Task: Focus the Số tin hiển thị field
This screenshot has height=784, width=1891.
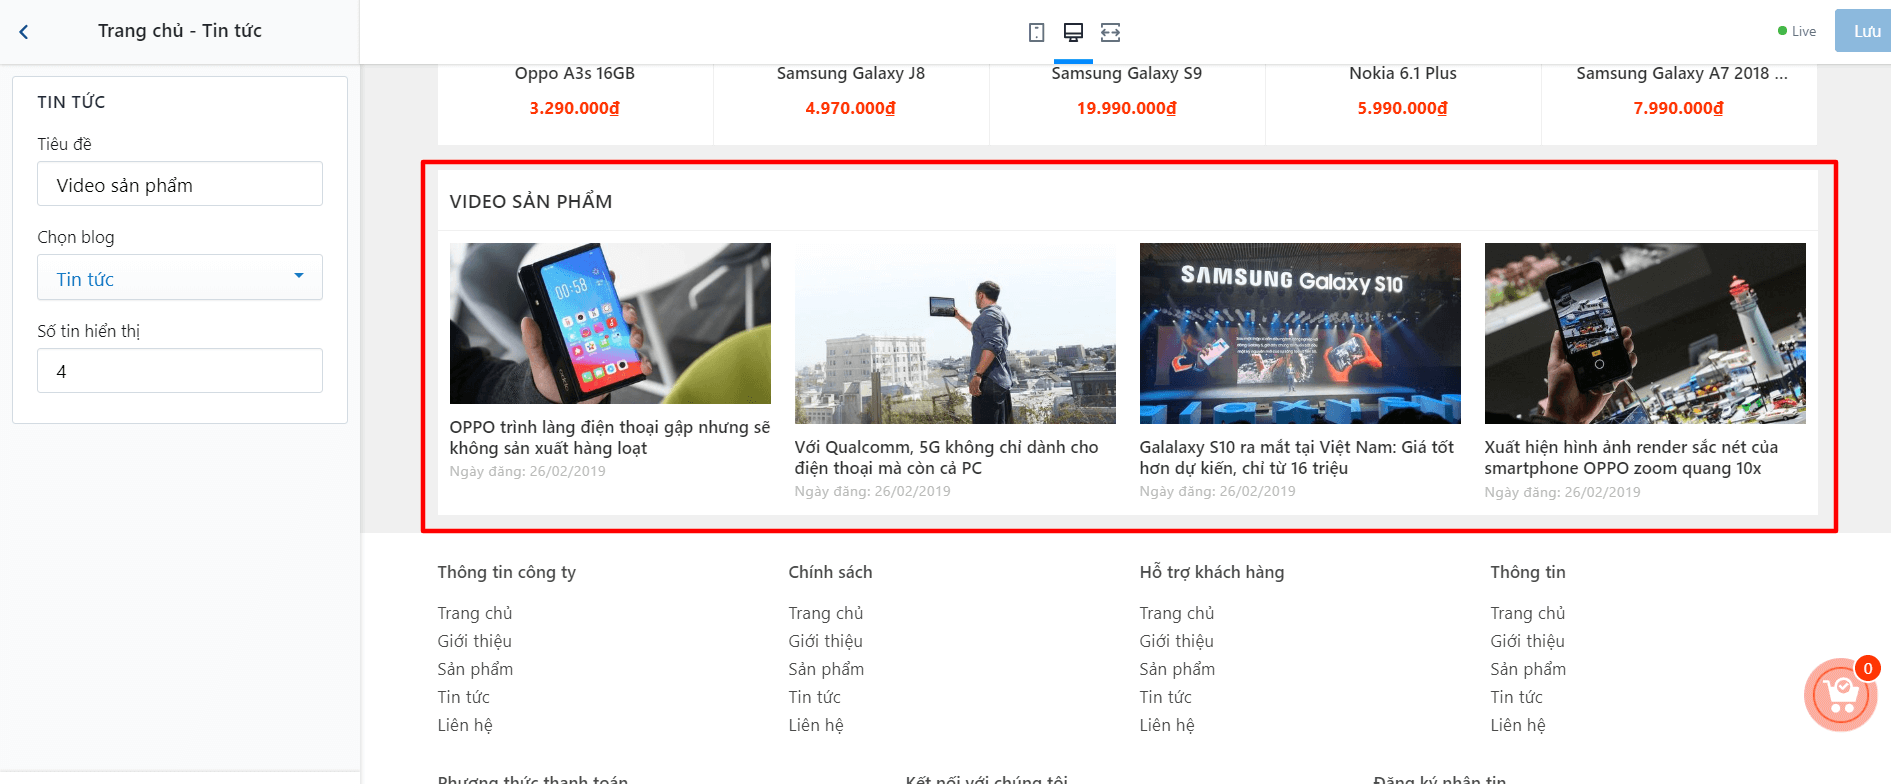Action: [180, 371]
